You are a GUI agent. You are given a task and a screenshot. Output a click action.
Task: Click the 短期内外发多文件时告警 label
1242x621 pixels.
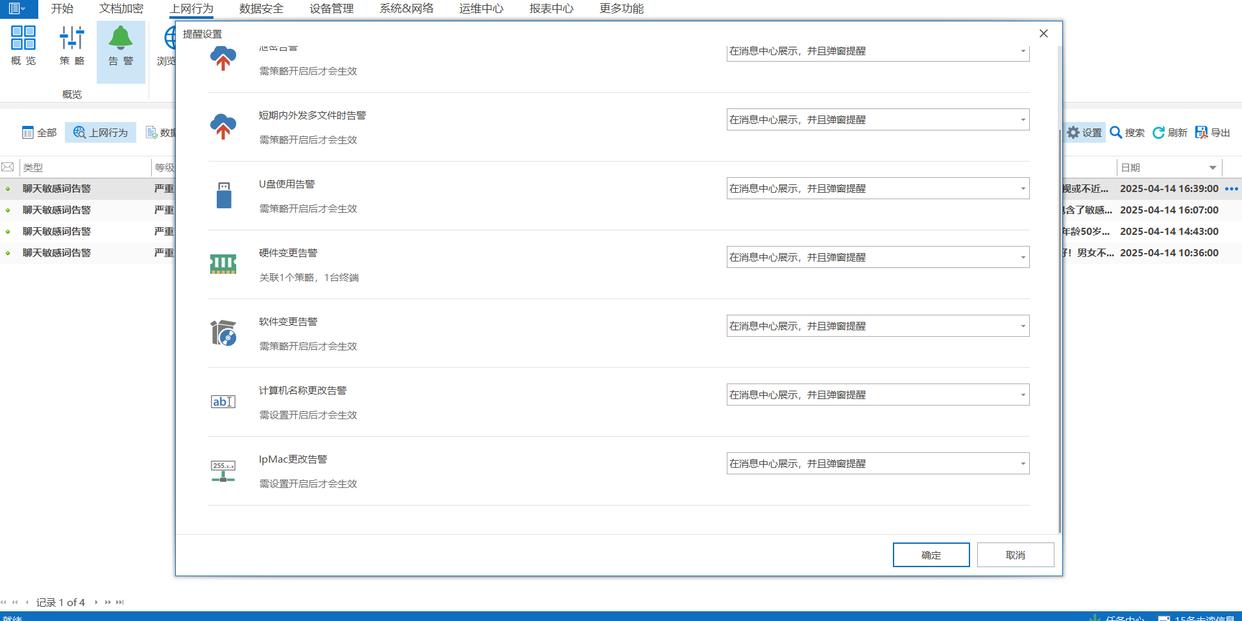312,115
